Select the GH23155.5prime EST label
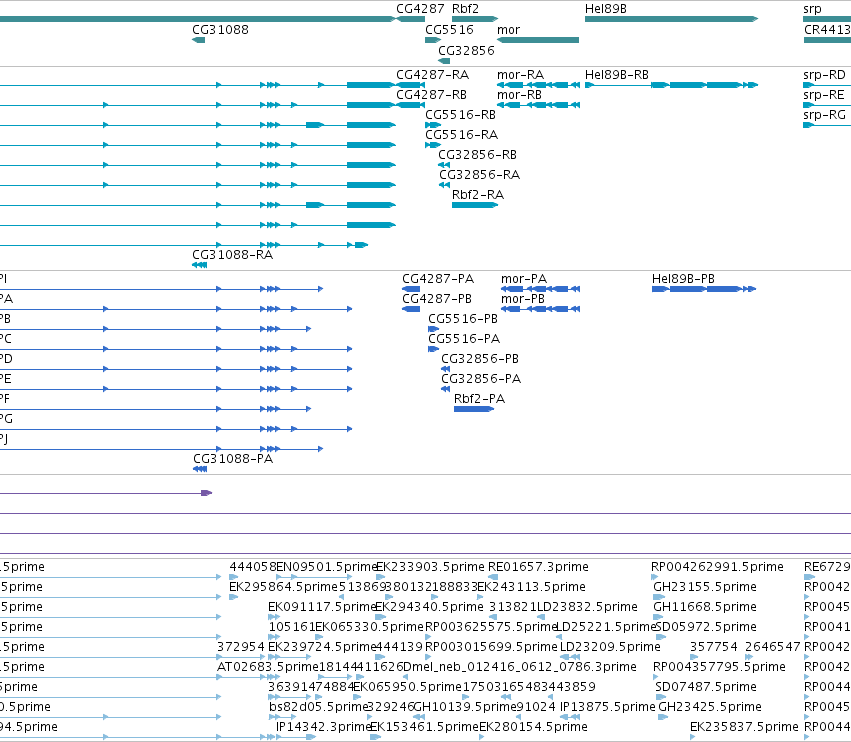851x742 pixels. pyautogui.click(x=704, y=587)
